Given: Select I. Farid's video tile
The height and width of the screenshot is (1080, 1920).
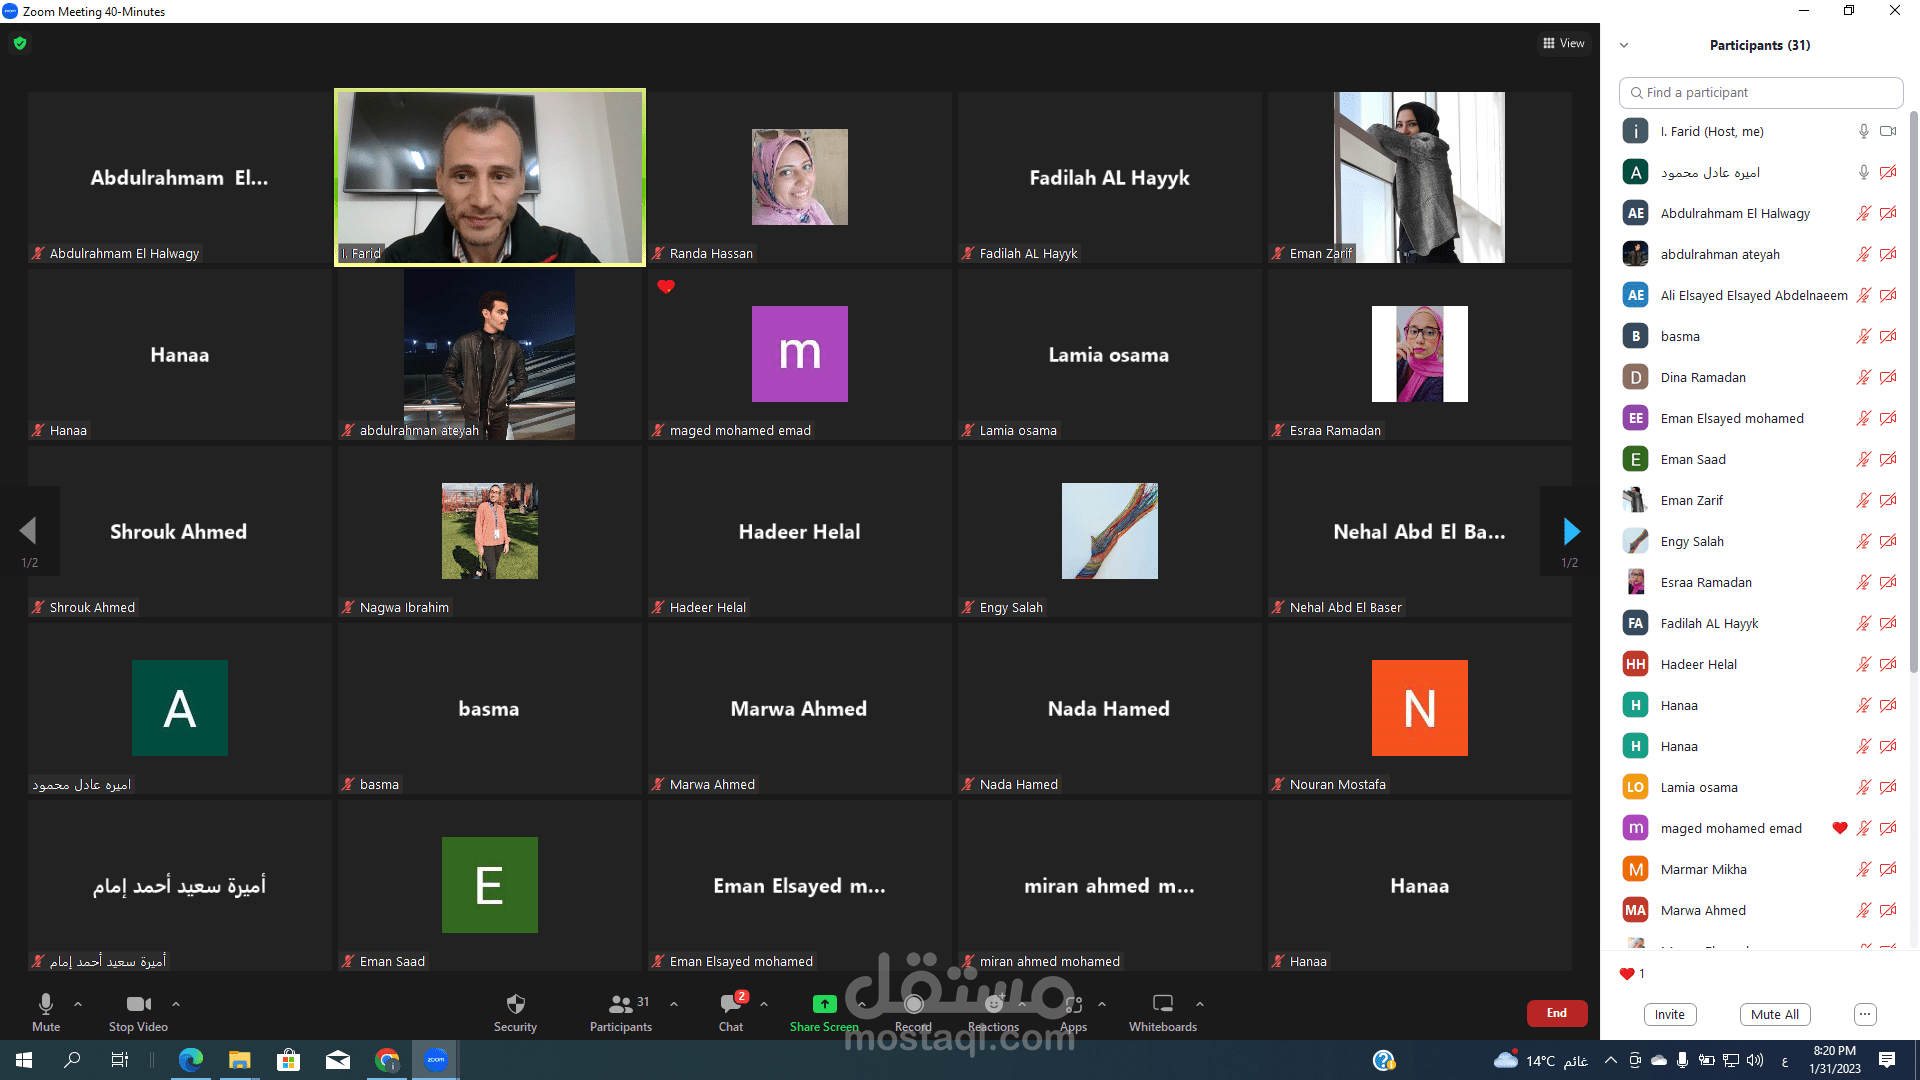Looking at the screenshot, I should coord(490,177).
